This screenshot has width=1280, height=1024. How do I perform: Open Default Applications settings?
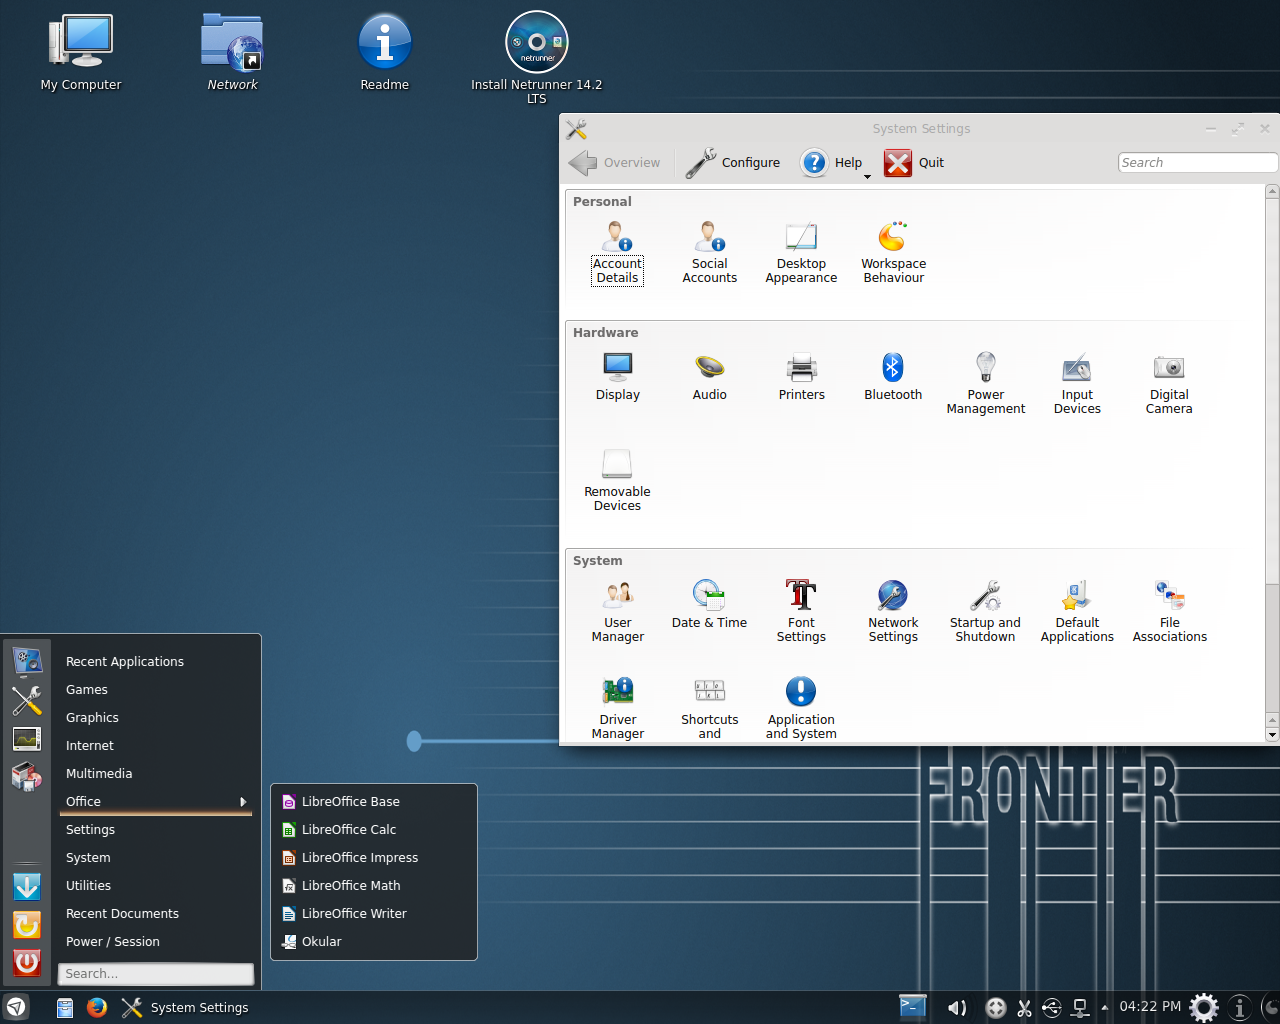[1077, 611]
